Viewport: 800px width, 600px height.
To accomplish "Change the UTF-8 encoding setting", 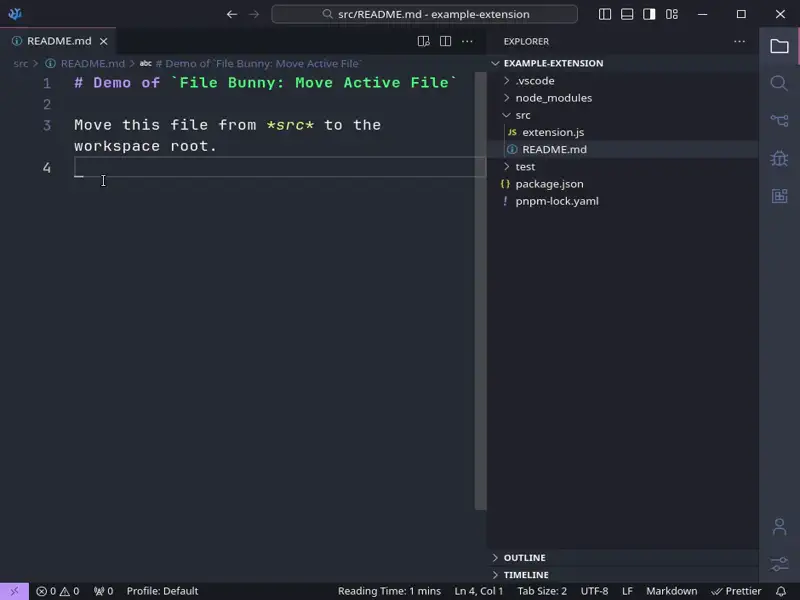I will [594, 591].
